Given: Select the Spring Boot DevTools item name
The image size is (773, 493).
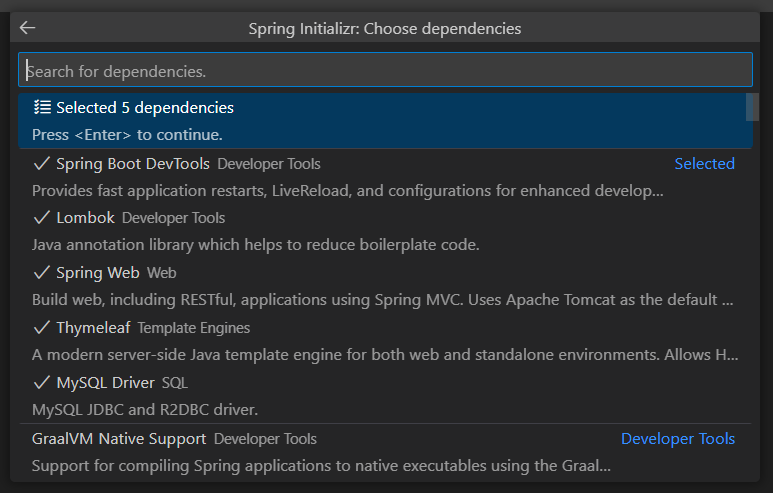Looking at the screenshot, I should (x=133, y=164).
